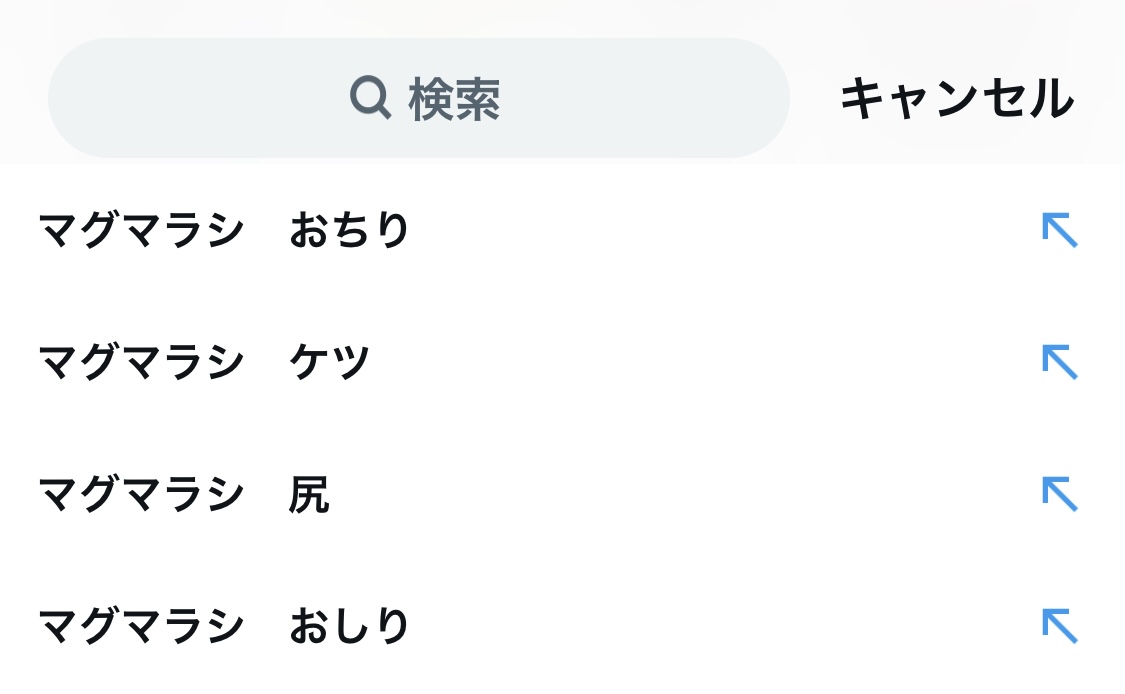Focus the 検索 search input field

click(x=418, y=98)
